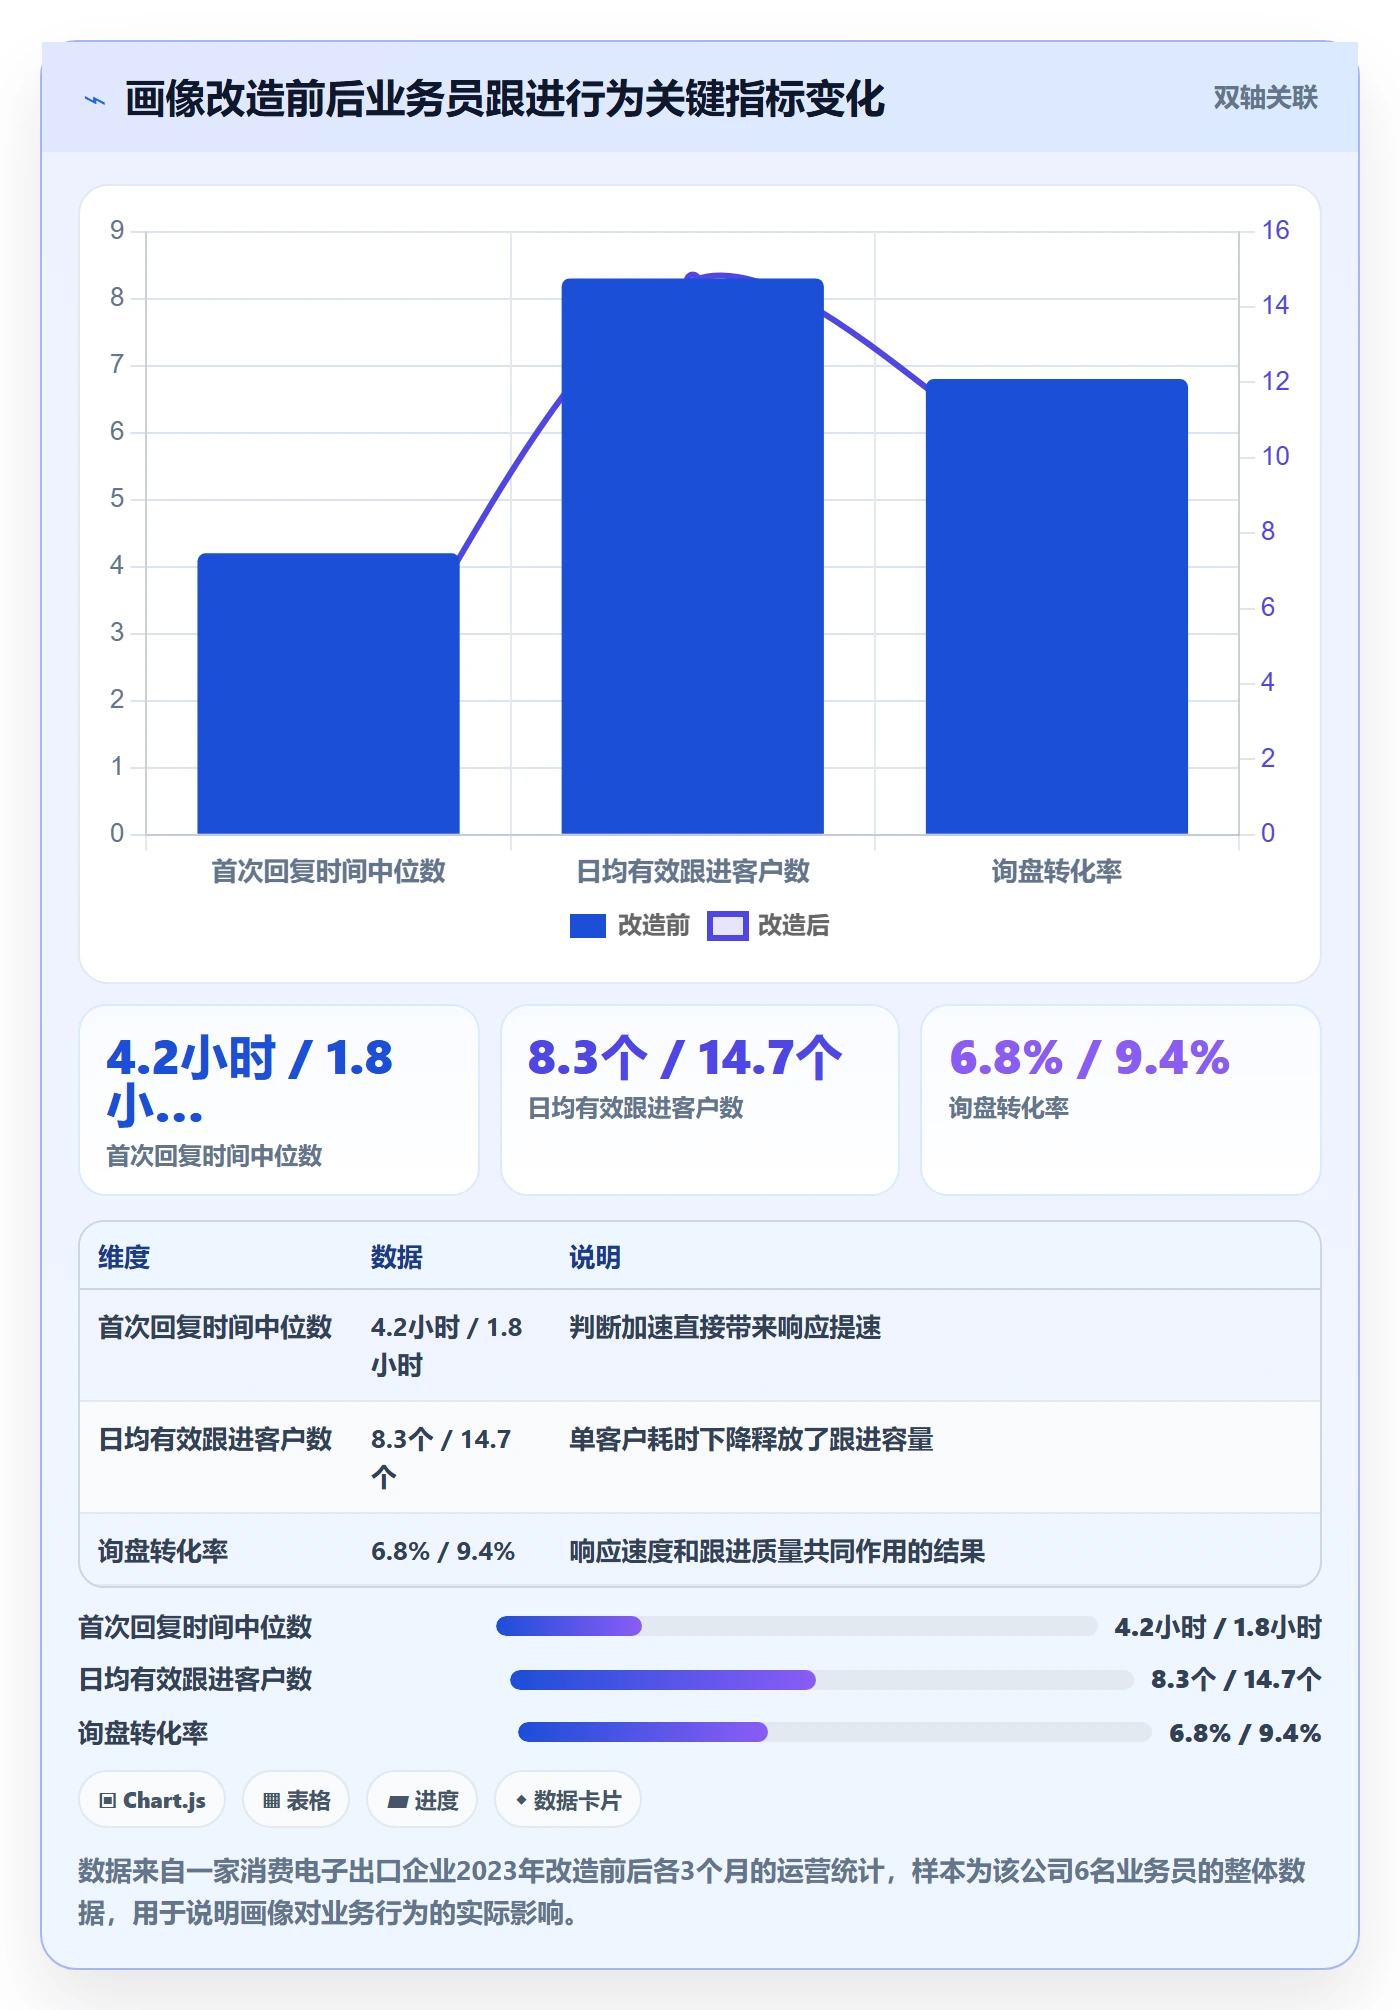The height and width of the screenshot is (2010, 1400).
Task: Click the title 画像改造前后业务员跟进行为关键指标变化
Action: coord(505,99)
